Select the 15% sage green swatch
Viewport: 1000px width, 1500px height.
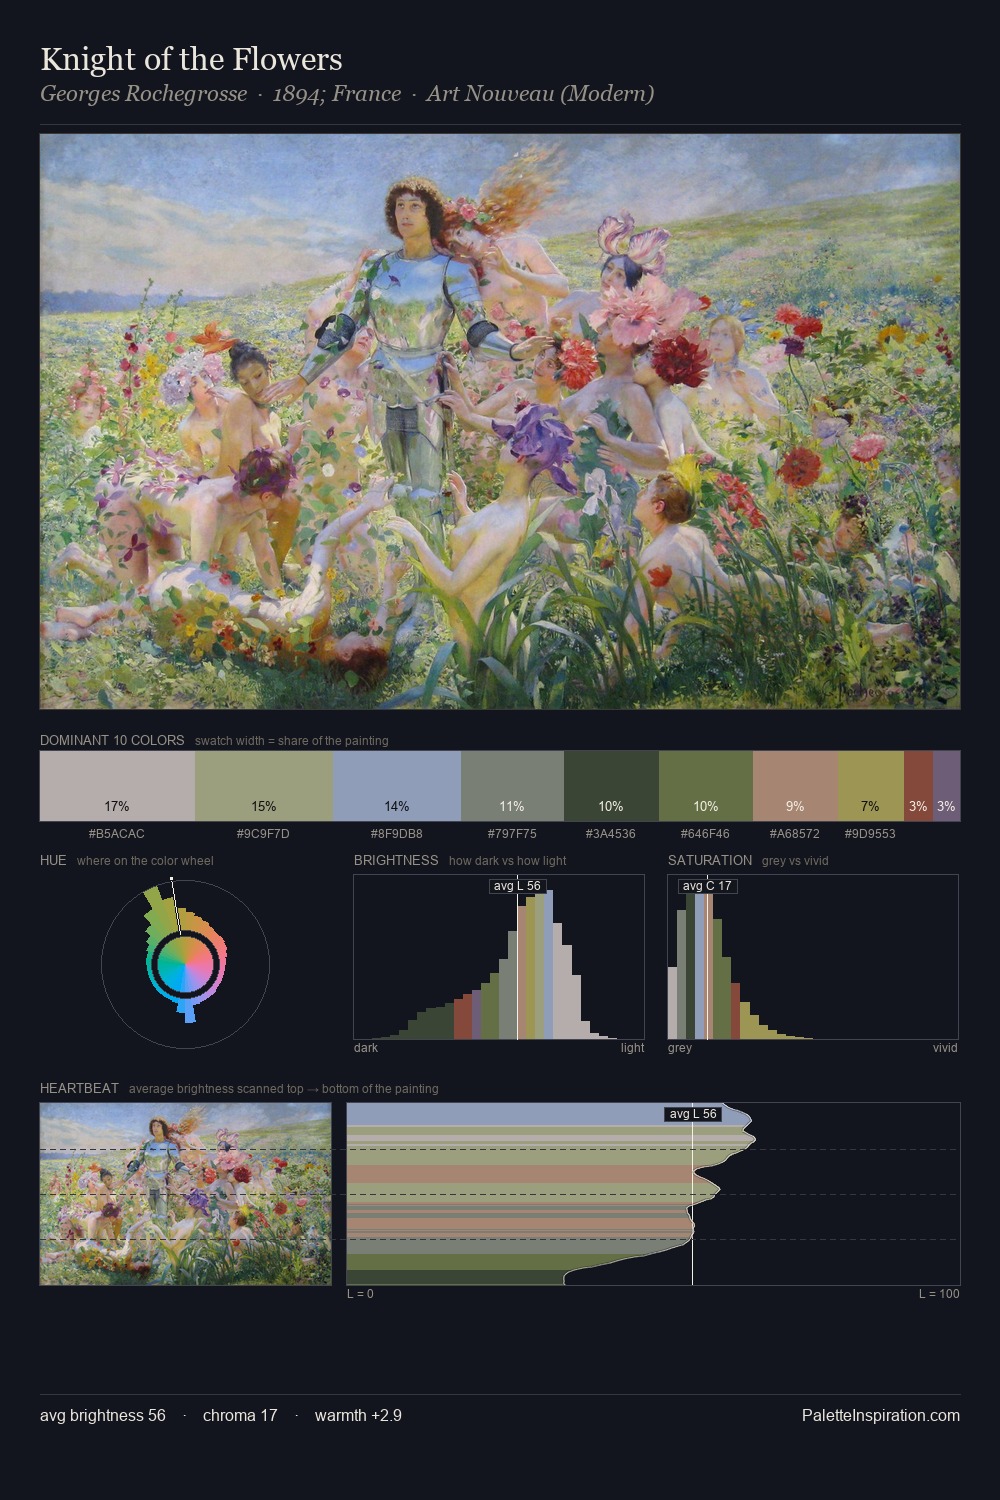(x=263, y=786)
